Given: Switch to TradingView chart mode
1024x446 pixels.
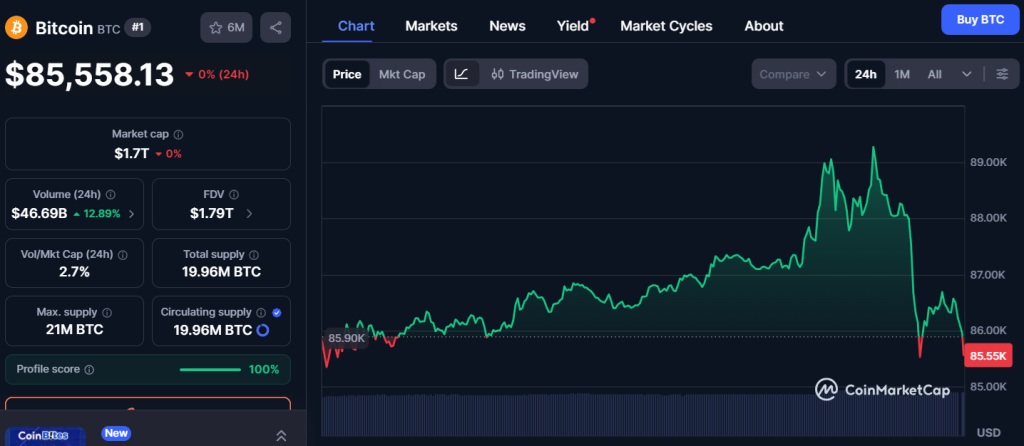Looking at the screenshot, I should [x=535, y=74].
